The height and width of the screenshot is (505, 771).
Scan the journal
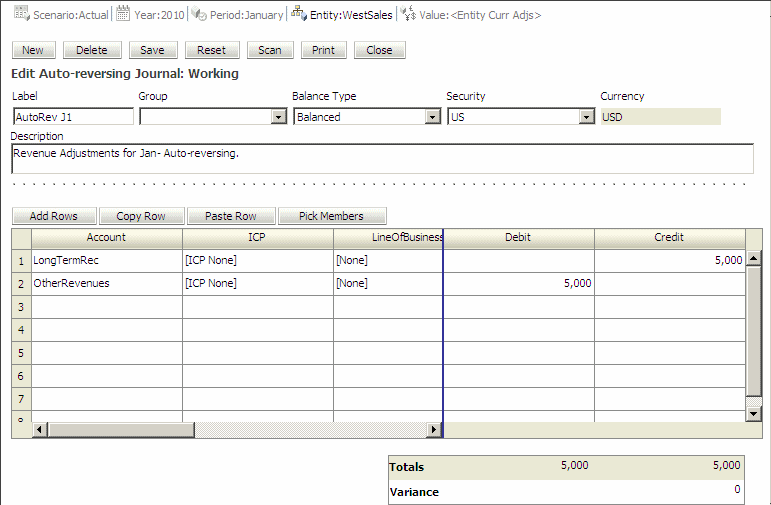click(270, 50)
